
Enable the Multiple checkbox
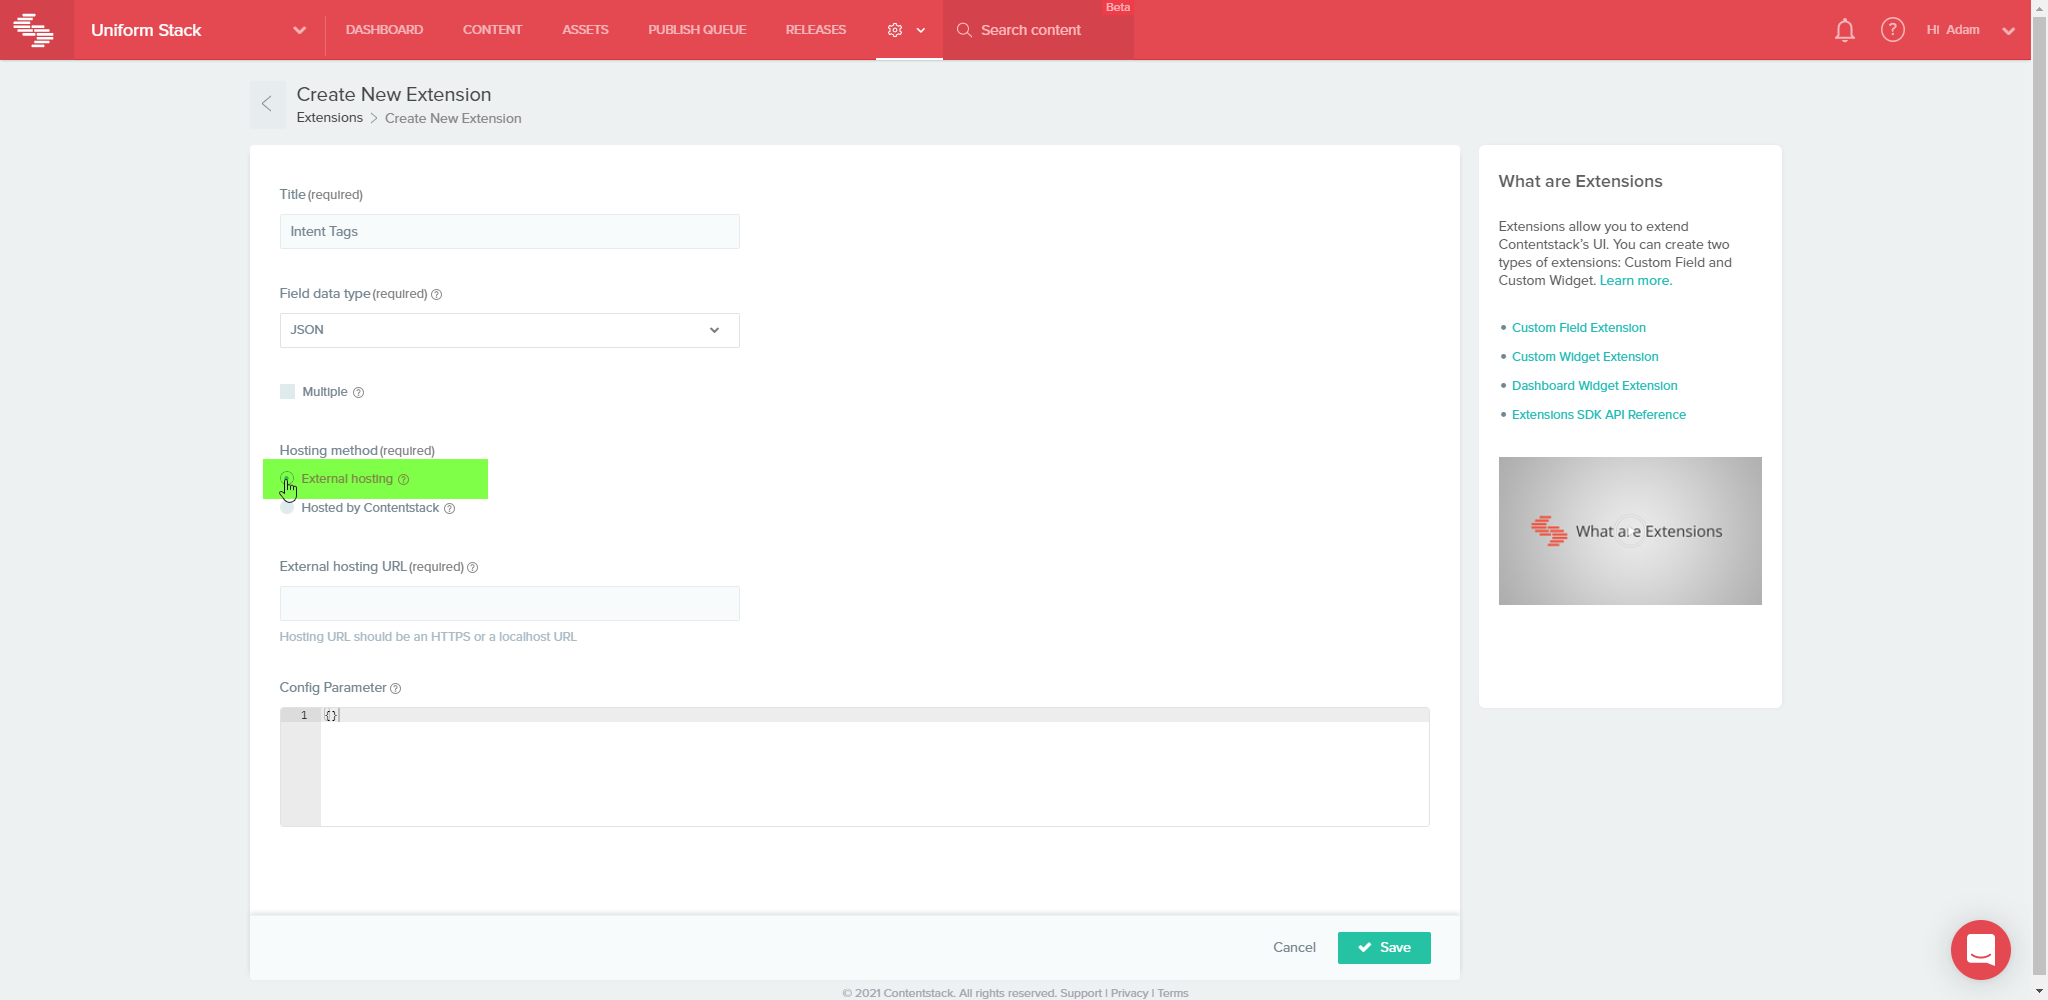point(288,391)
